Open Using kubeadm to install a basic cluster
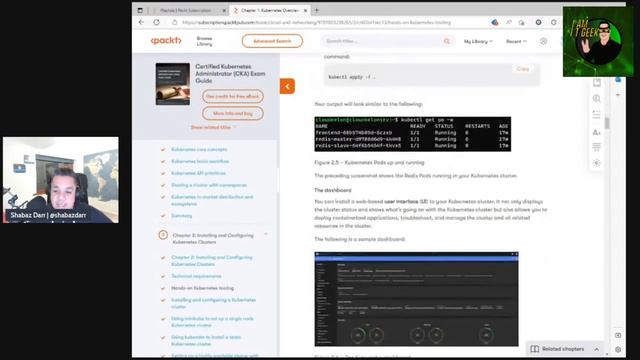Image resolution: width=640 pixels, height=360 pixels. (x=206, y=340)
